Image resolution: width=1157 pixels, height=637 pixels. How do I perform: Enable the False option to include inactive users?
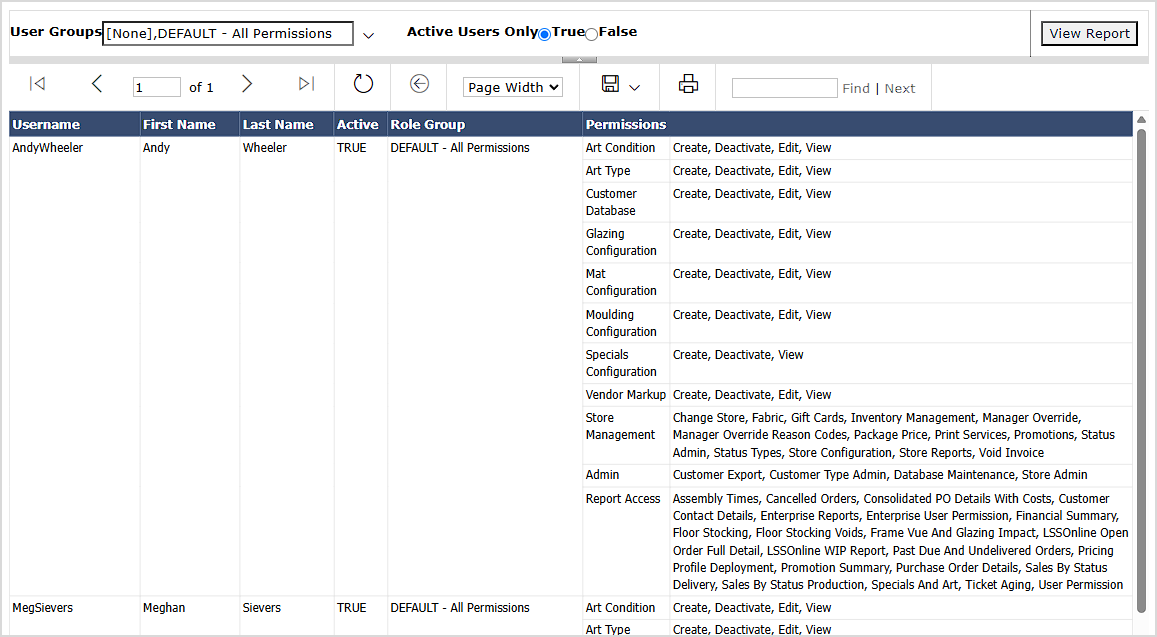pos(590,32)
